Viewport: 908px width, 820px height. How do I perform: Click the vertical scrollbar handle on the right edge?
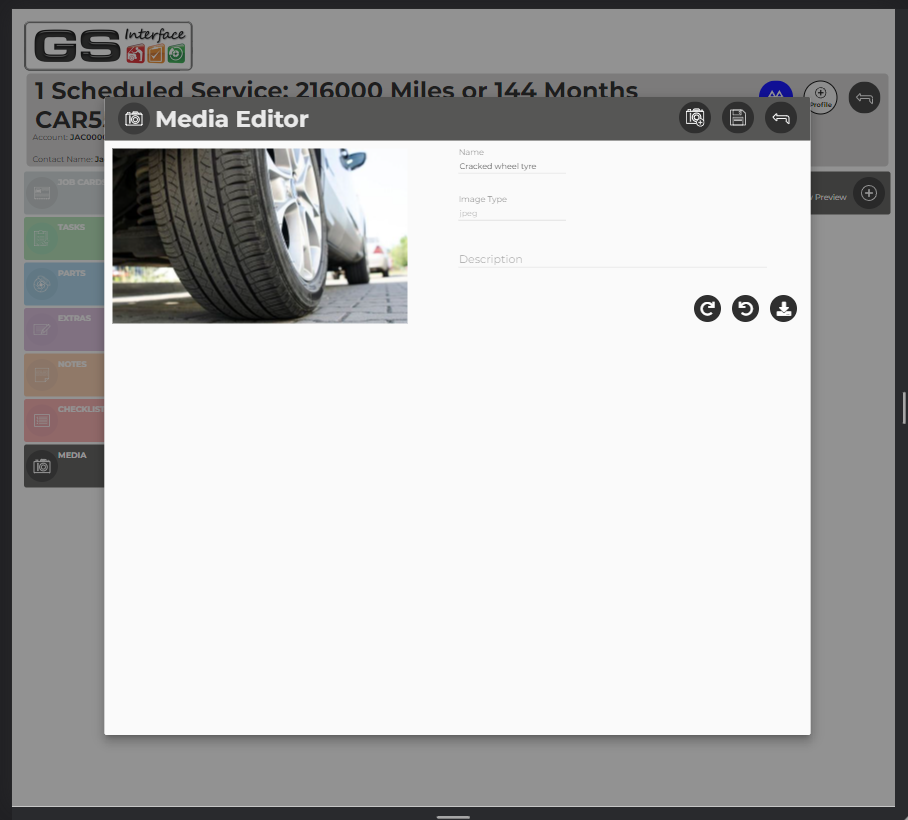pyautogui.click(x=904, y=408)
